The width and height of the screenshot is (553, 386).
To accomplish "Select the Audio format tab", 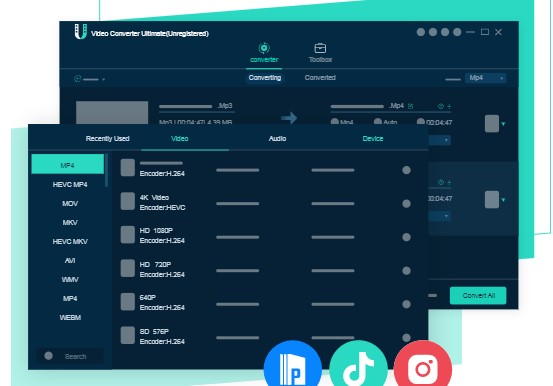I will click(278, 139).
